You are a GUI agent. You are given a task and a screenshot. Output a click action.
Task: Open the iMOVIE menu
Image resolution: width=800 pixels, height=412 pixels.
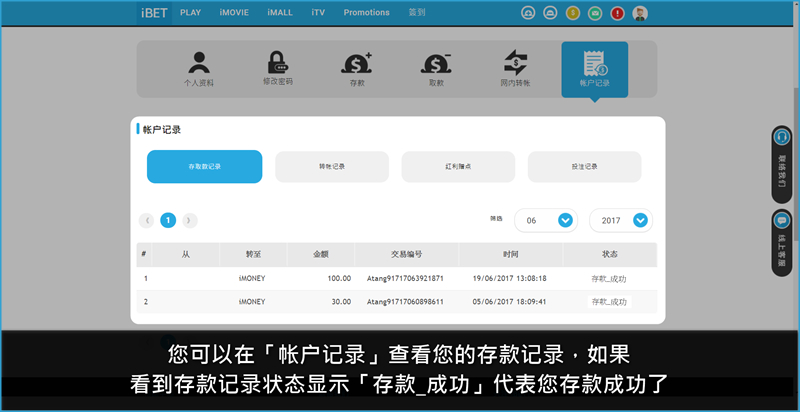pyautogui.click(x=234, y=13)
